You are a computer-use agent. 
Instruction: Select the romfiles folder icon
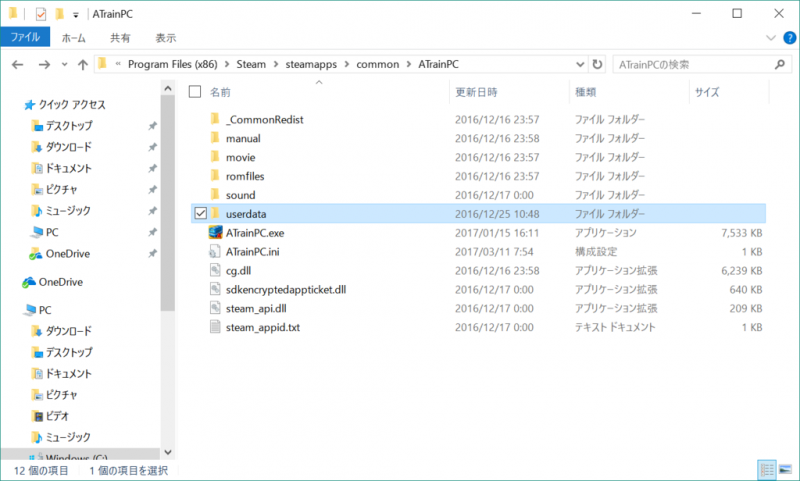pyautogui.click(x=215, y=176)
